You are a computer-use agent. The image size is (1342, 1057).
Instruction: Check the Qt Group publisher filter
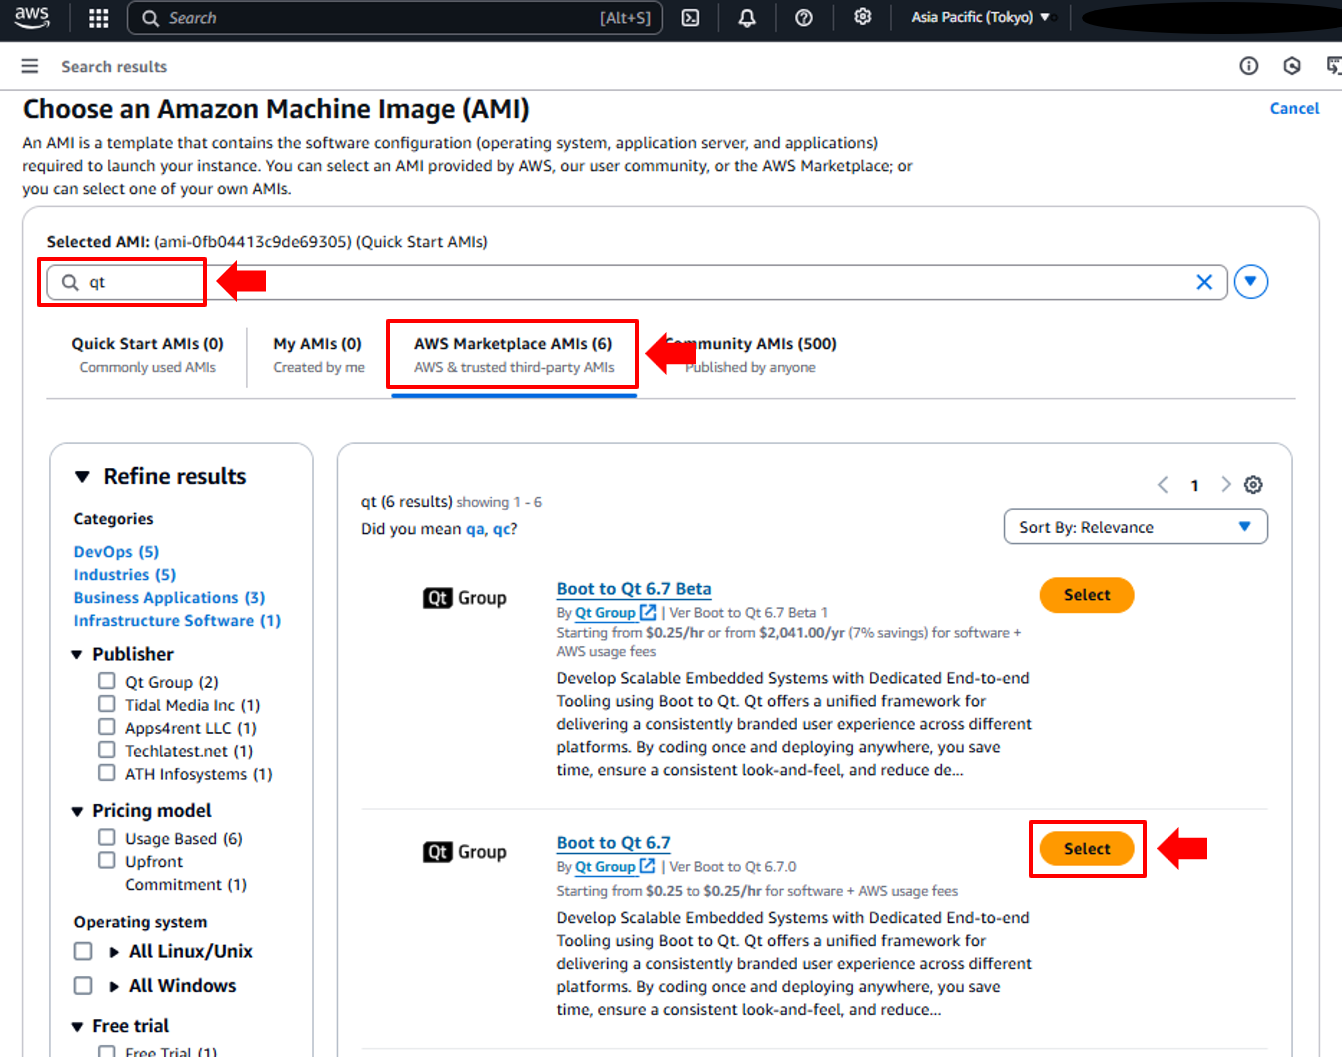(107, 681)
